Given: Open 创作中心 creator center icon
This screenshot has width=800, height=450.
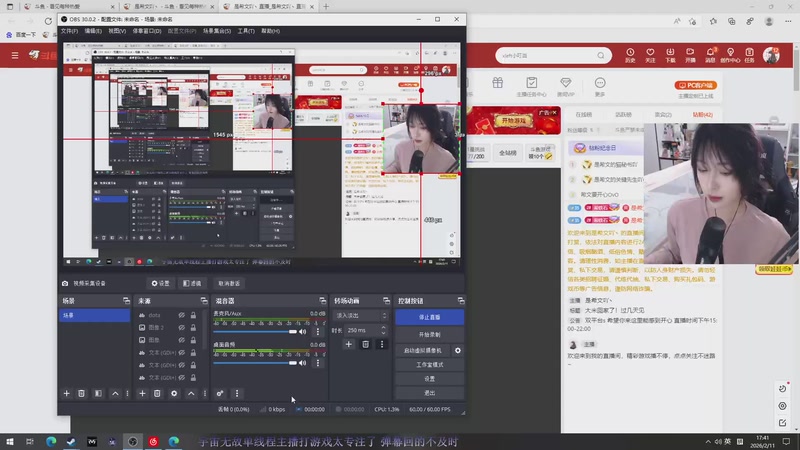Looking at the screenshot, I should pyautogui.click(x=730, y=55).
